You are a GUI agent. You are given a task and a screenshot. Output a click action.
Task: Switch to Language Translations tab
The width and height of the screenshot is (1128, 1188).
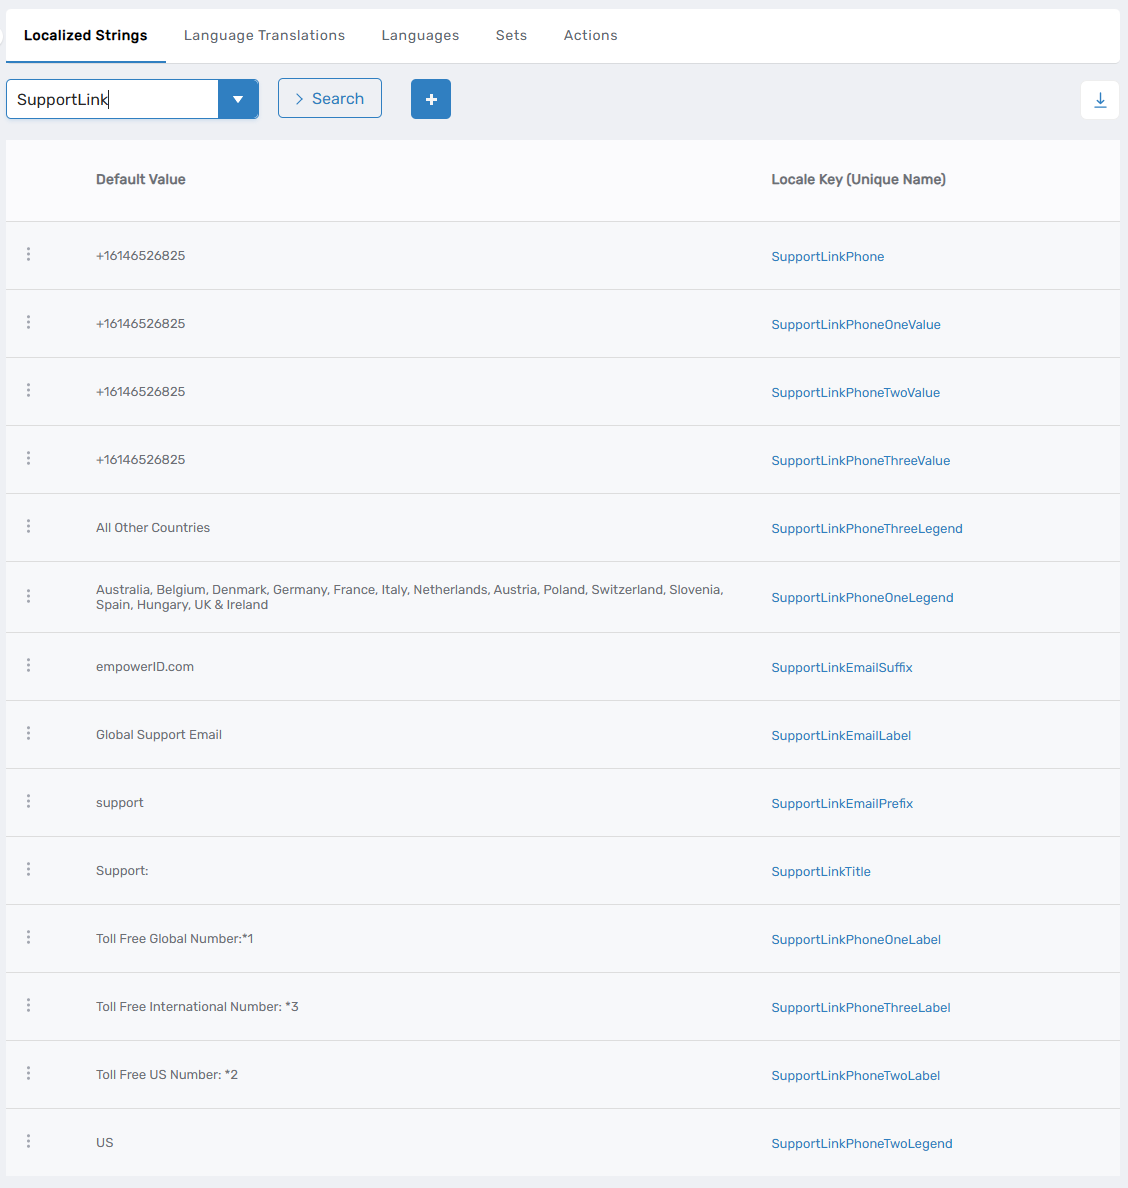tap(264, 35)
